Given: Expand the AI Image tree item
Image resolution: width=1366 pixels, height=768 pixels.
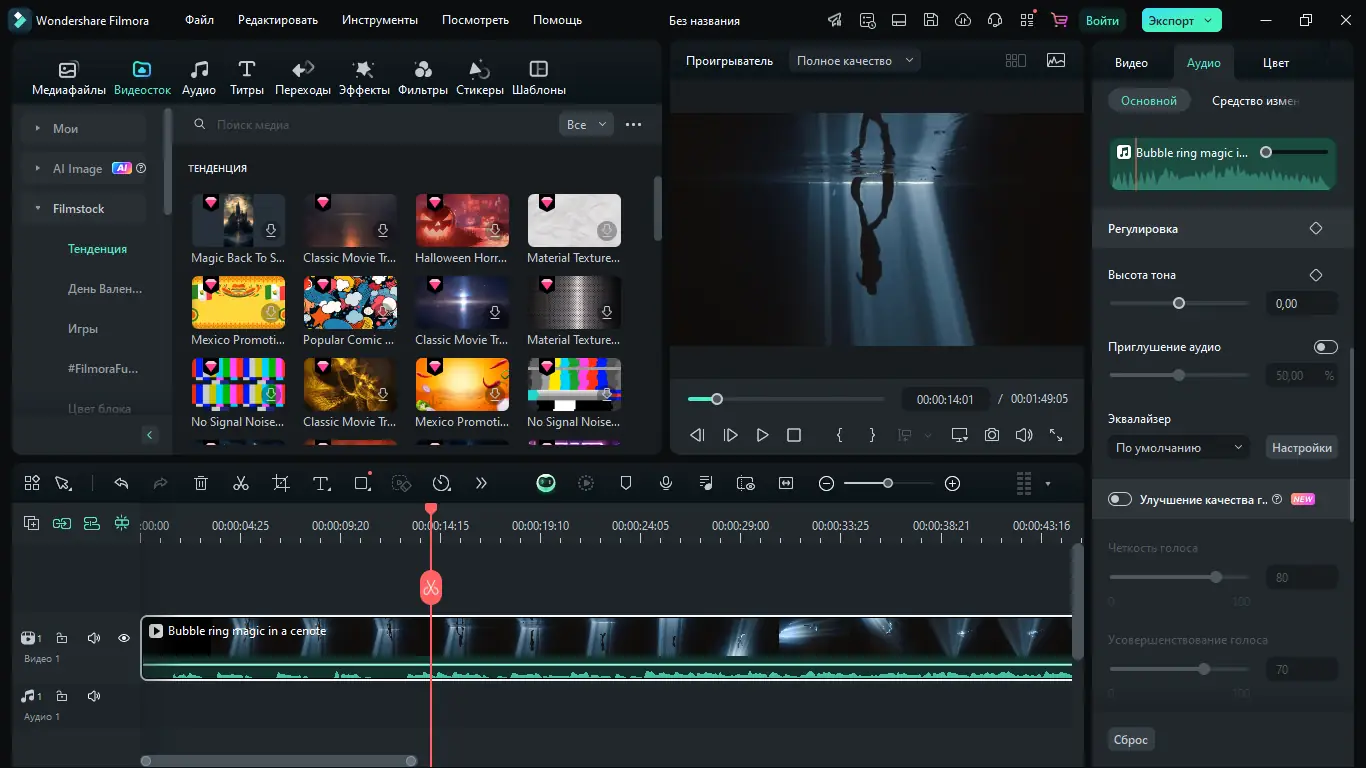Looking at the screenshot, I should click(x=38, y=169).
